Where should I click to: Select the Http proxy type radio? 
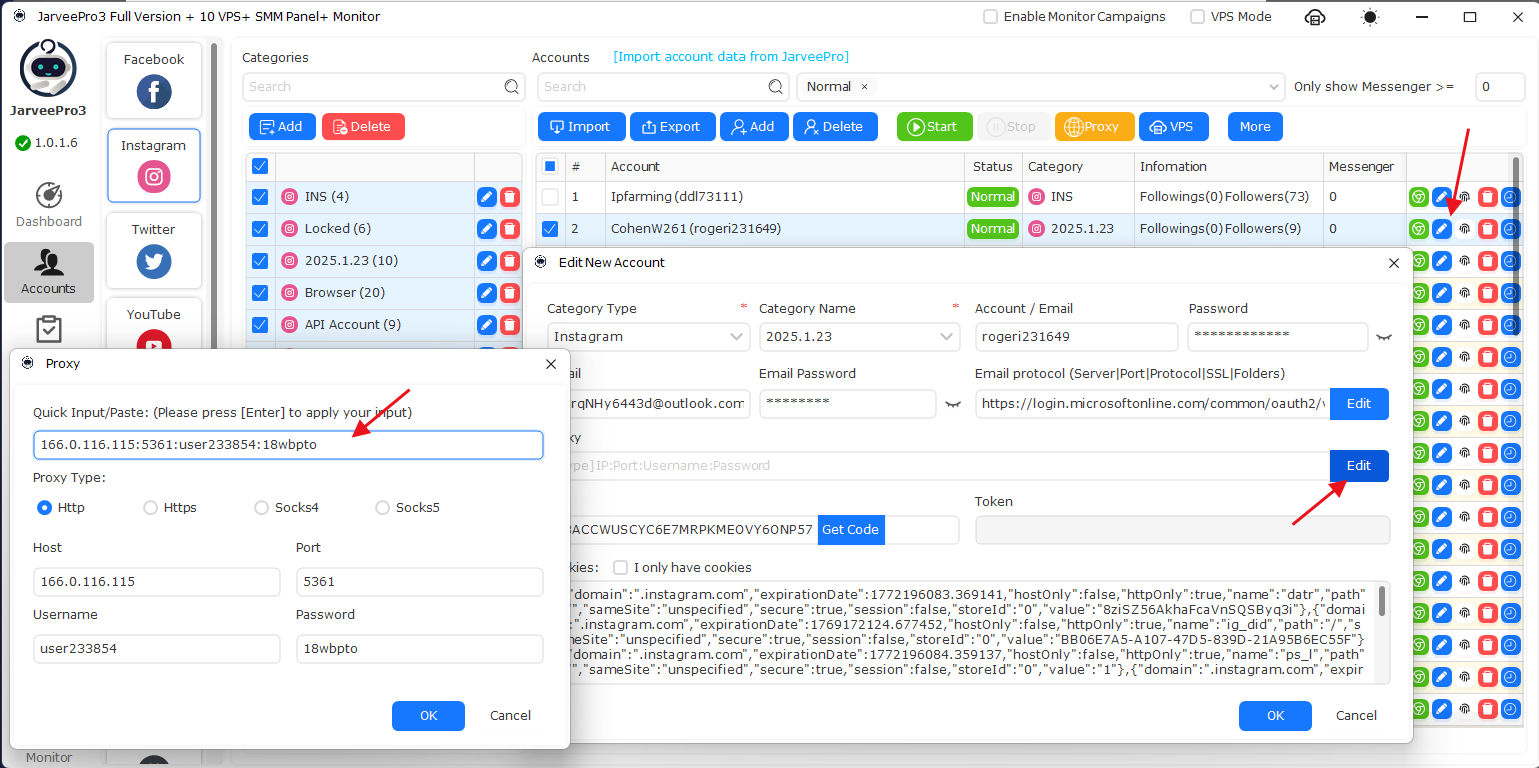(44, 508)
